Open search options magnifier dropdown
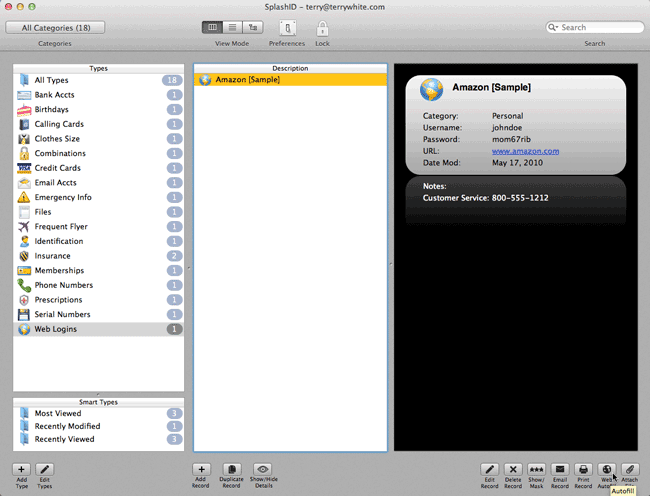The width and height of the screenshot is (650, 496). [553, 27]
